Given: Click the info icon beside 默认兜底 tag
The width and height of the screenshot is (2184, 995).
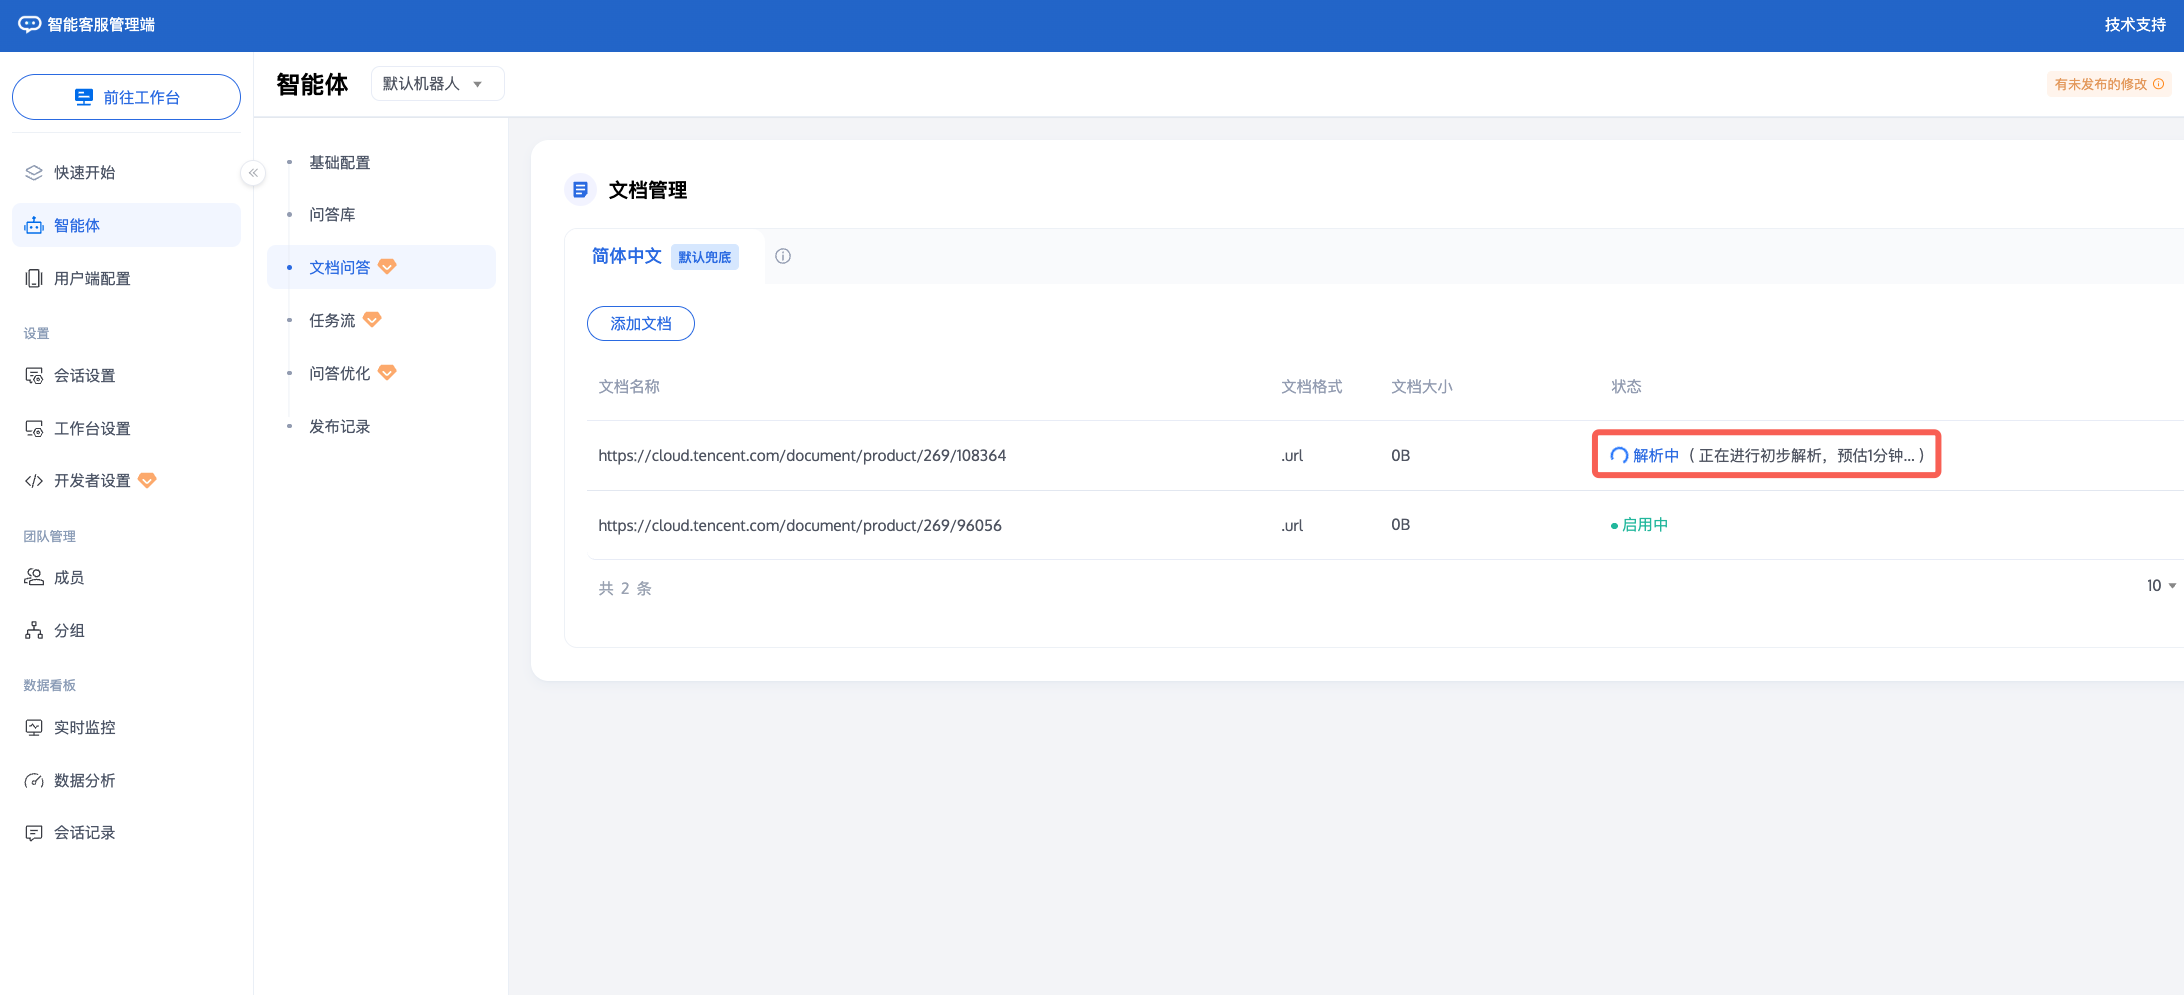Looking at the screenshot, I should [x=783, y=256].
